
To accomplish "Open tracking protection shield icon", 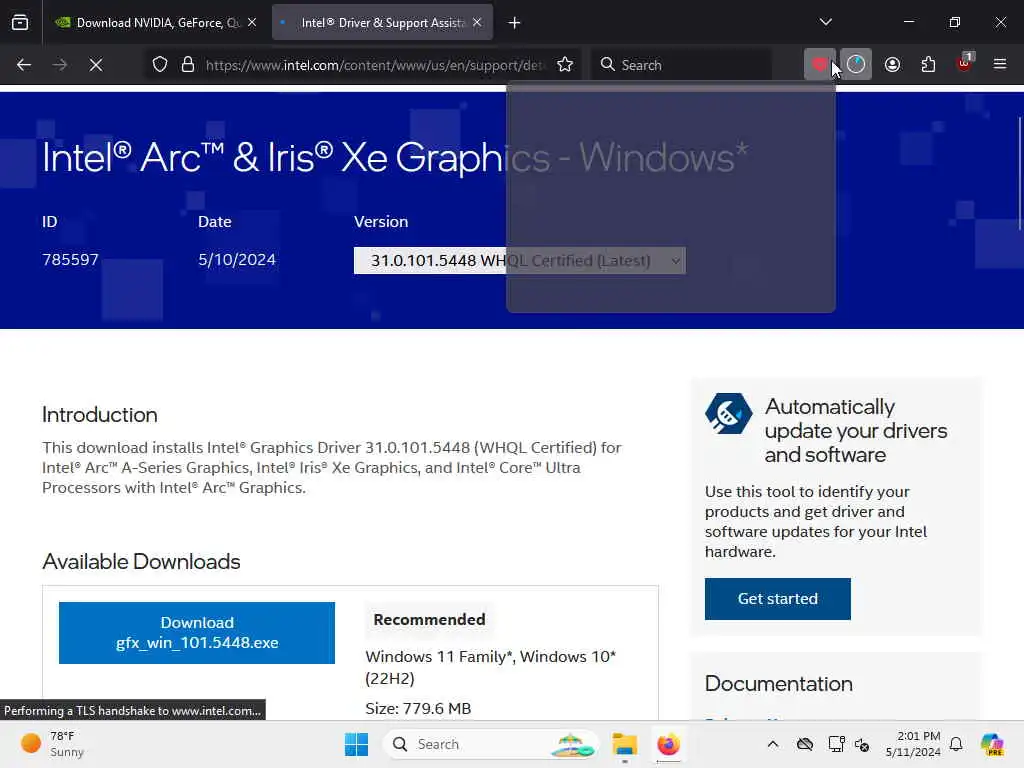I will 160,65.
